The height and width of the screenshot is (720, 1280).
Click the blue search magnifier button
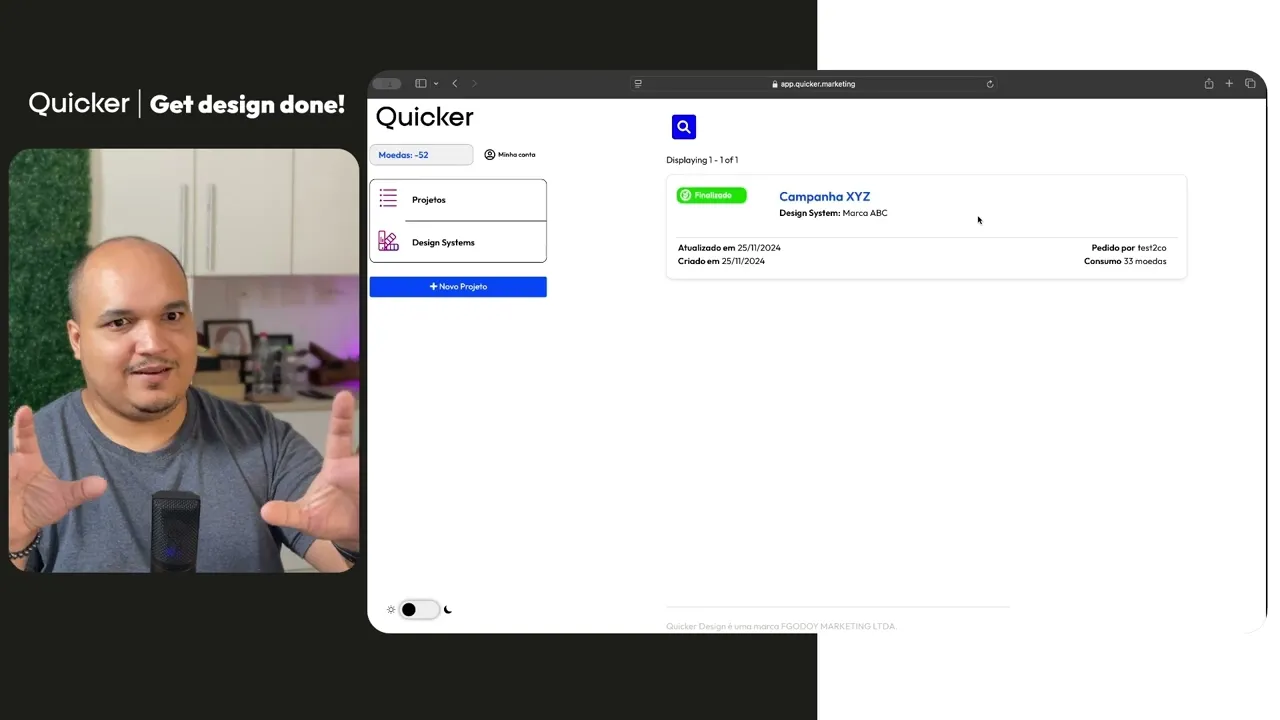tap(684, 127)
